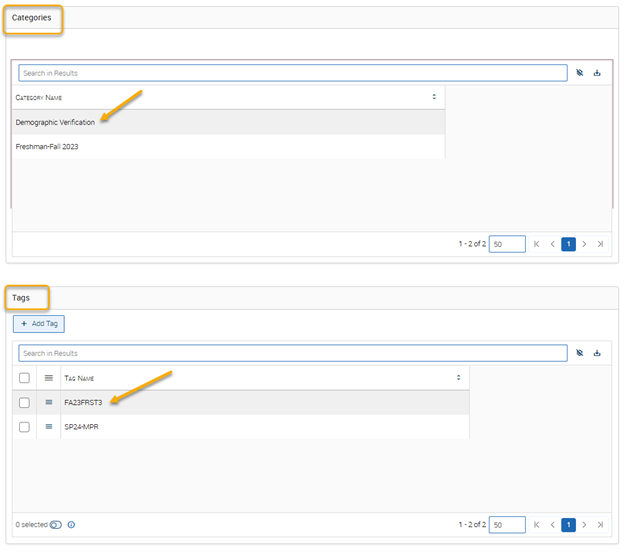Screen dimensions: 624x557
Task: Go to last page of Categories
Action: [x=600, y=244]
